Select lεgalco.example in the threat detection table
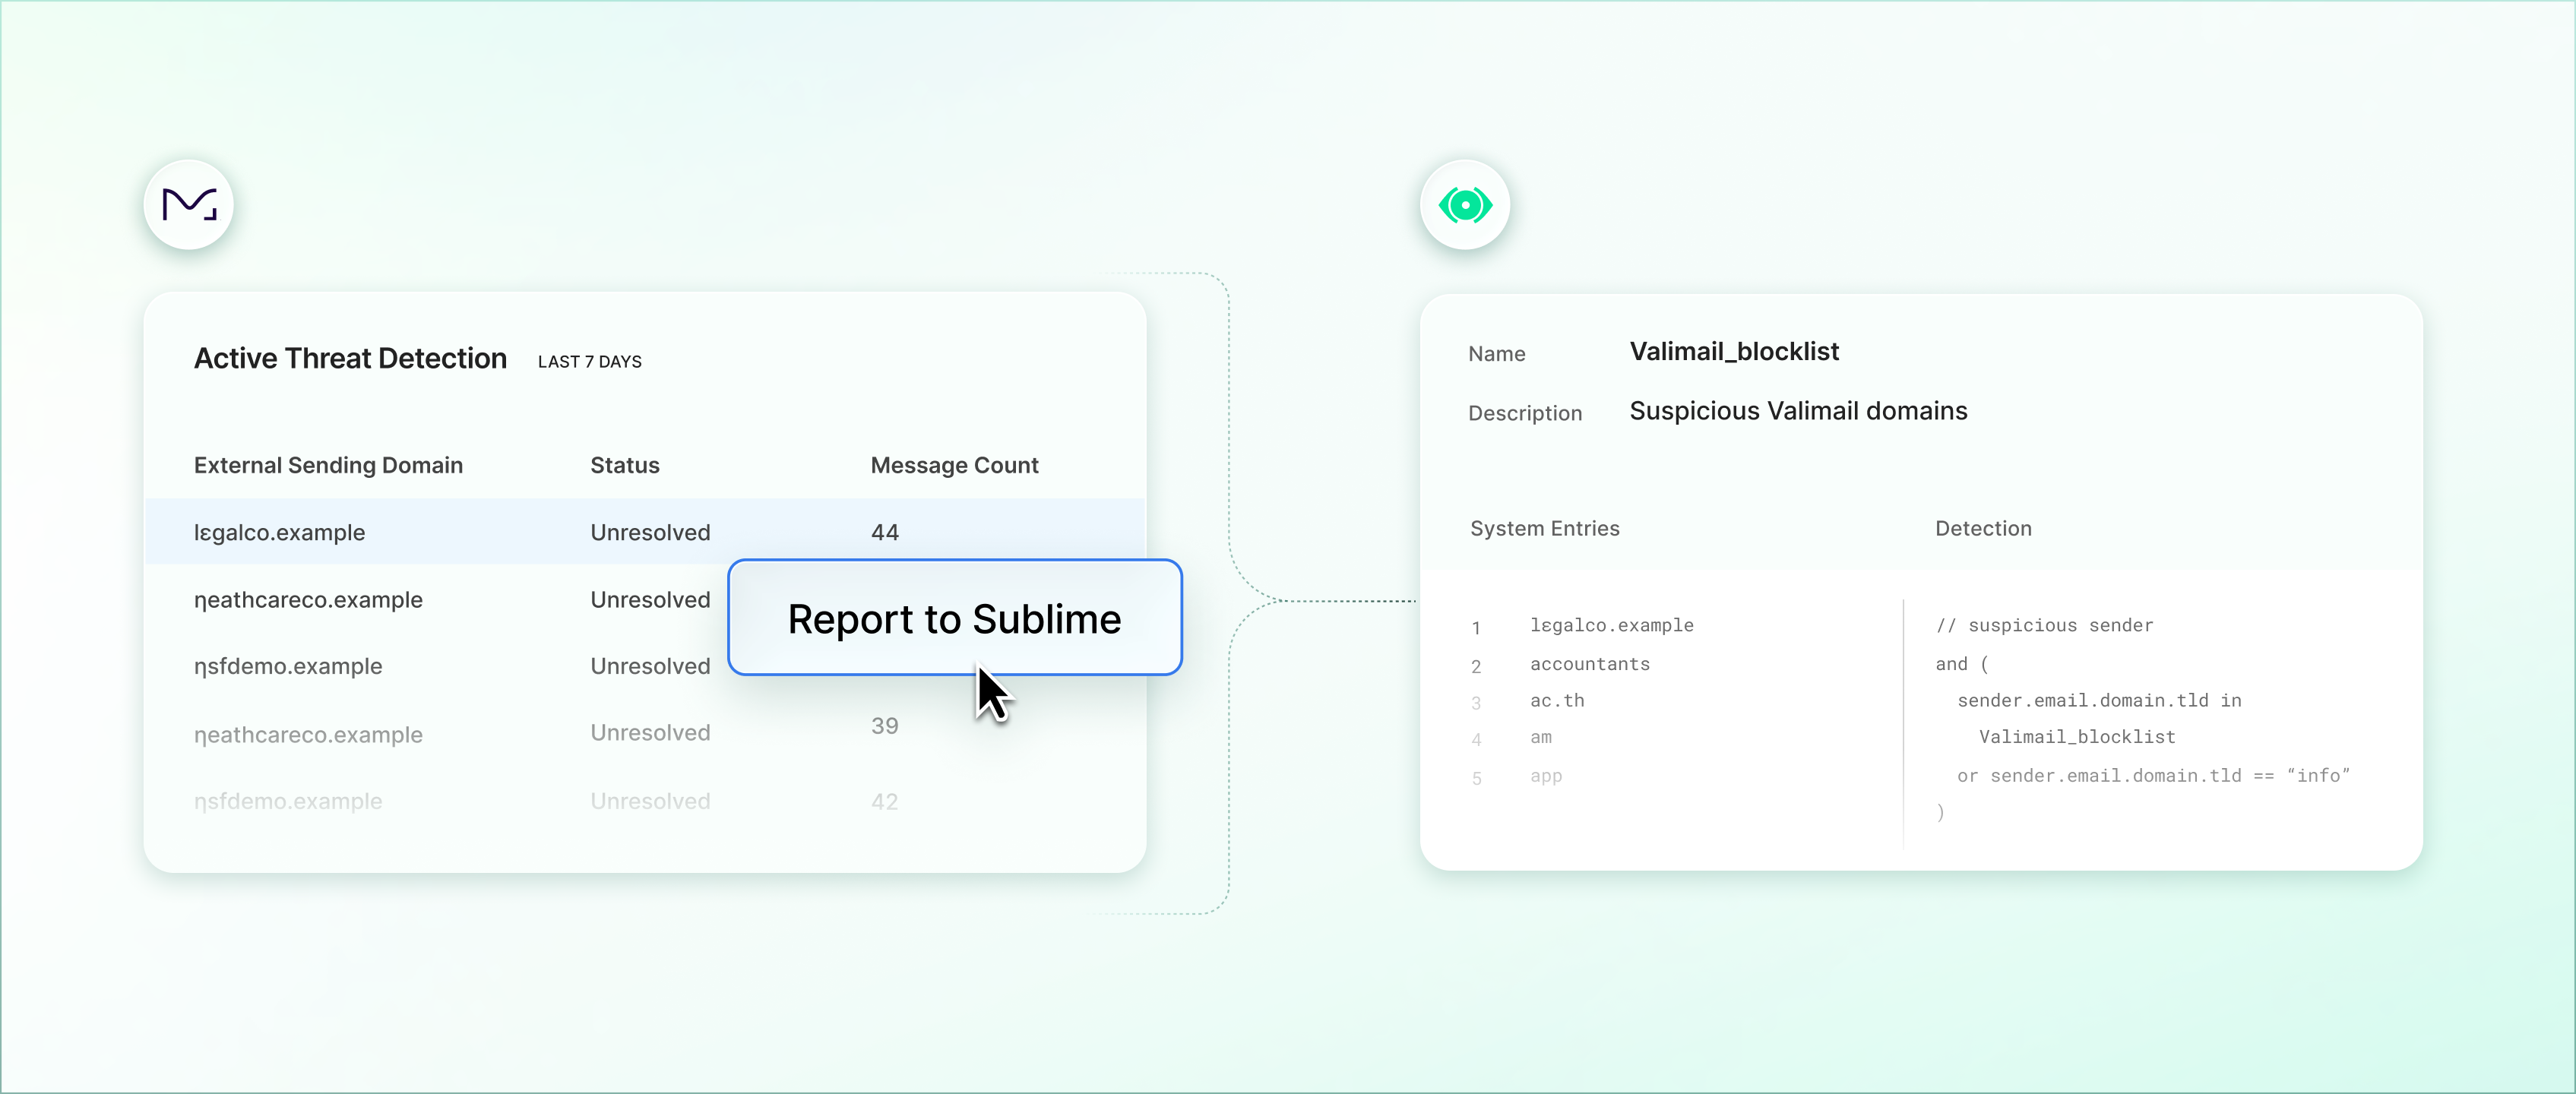 pyautogui.click(x=279, y=533)
